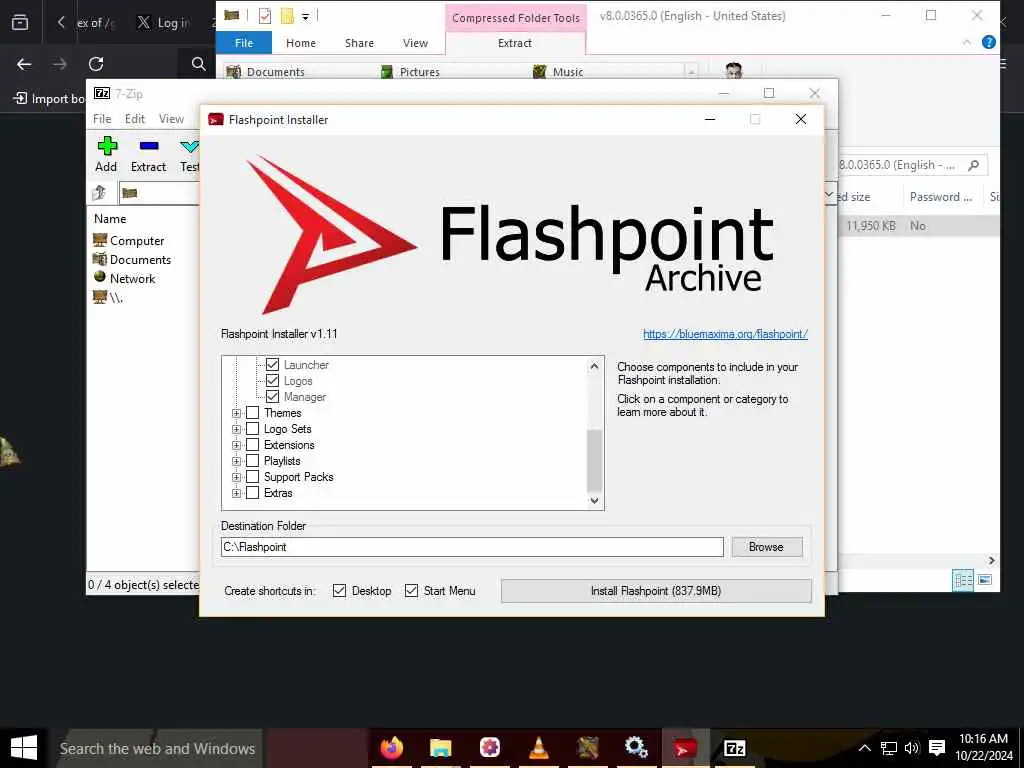Click the Import bookmarks button in browser
Image resolution: width=1024 pixels, height=768 pixels.
[x=49, y=99]
